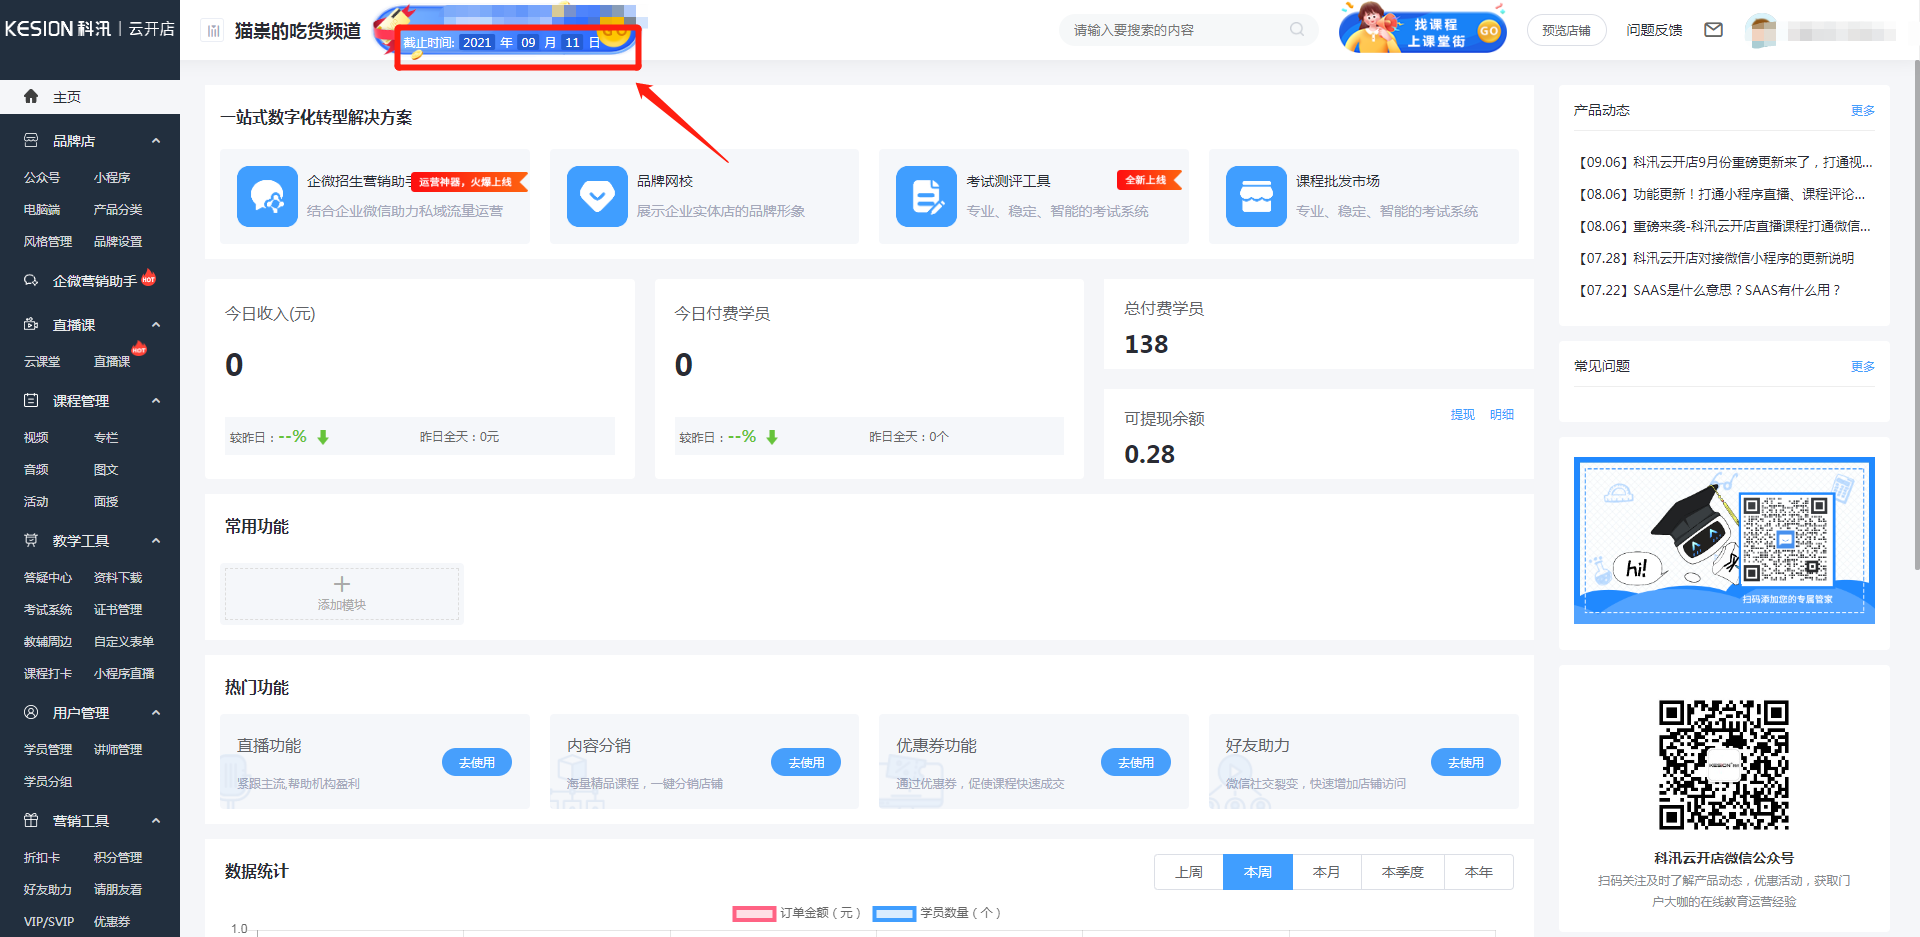Image resolution: width=1920 pixels, height=937 pixels.
Task: Click the 课程管理 icon in sidebar
Action: tap(31, 401)
